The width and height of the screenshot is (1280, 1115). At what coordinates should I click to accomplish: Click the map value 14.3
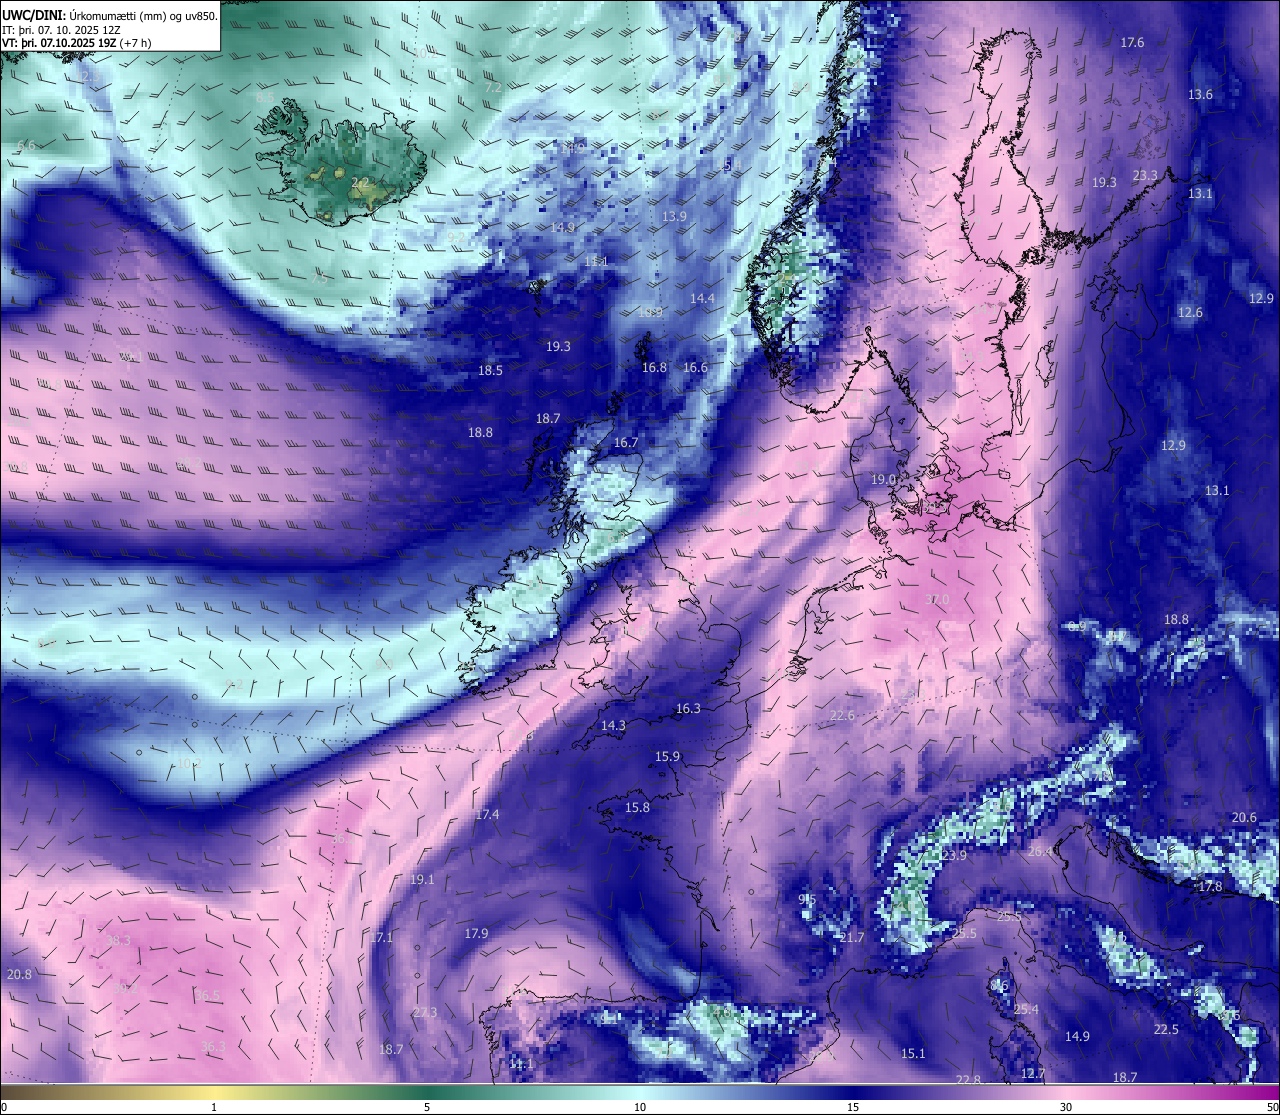pos(613,726)
